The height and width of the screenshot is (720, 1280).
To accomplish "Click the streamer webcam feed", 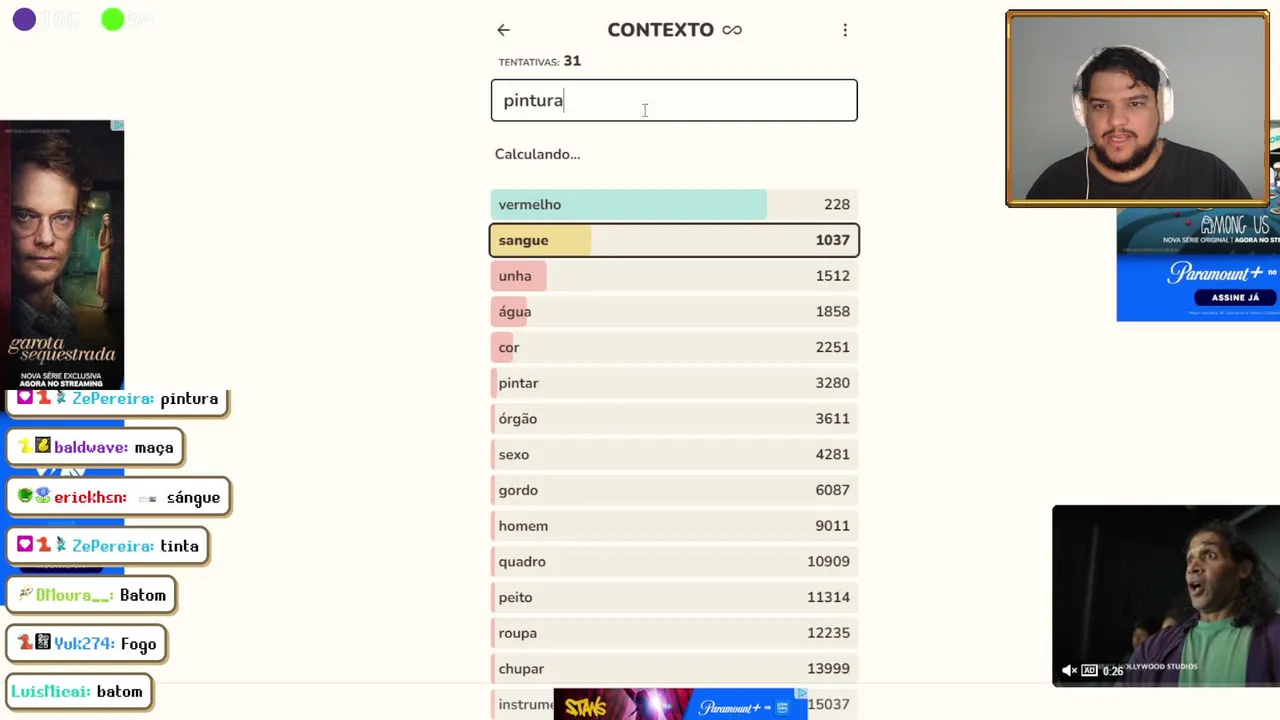I will [x=1137, y=109].
